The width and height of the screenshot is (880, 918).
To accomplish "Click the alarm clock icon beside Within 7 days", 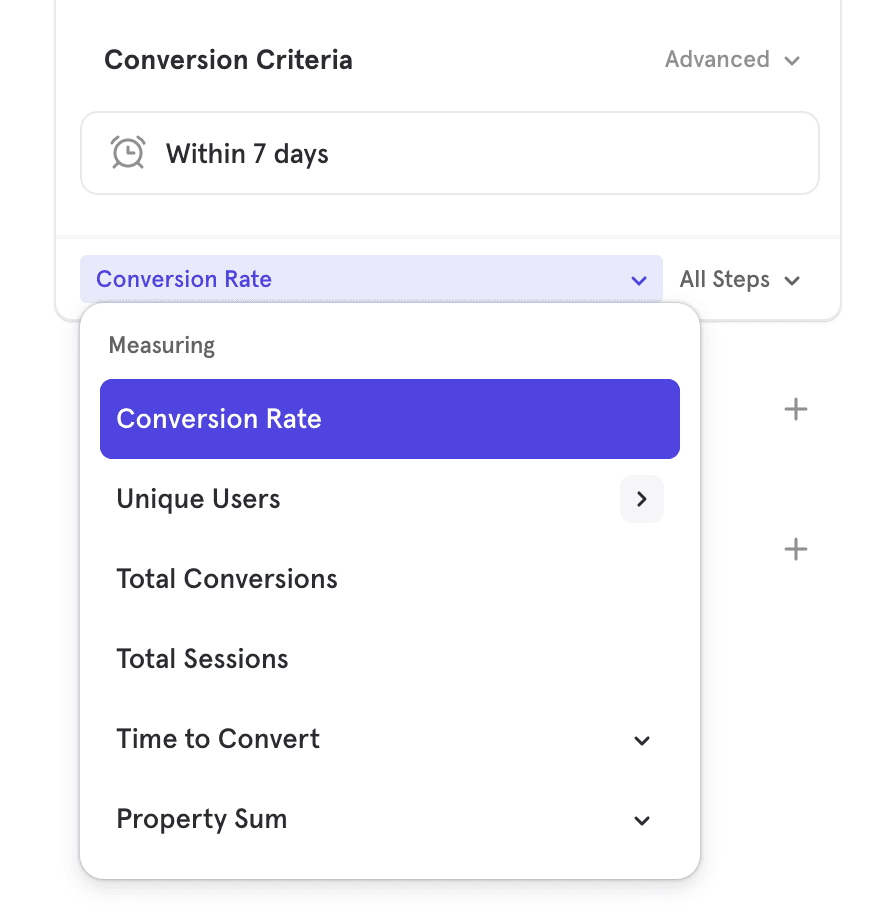I will (127, 153).
